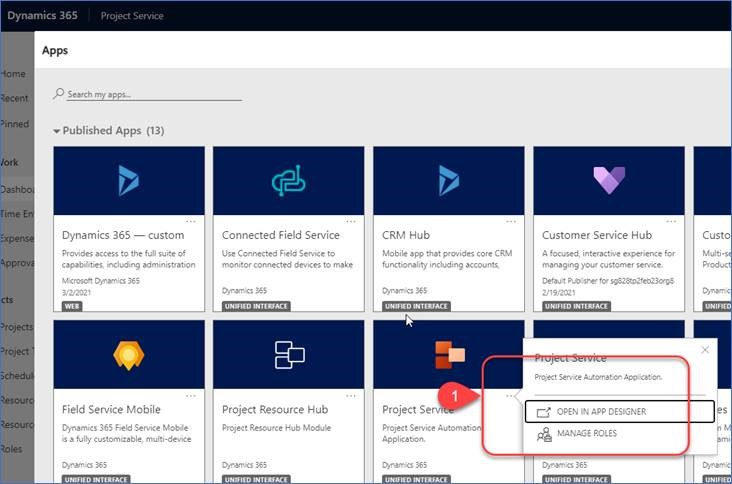Open the Connected Field Service app icon
The image size is (732, 484).
tap(288, 180)
